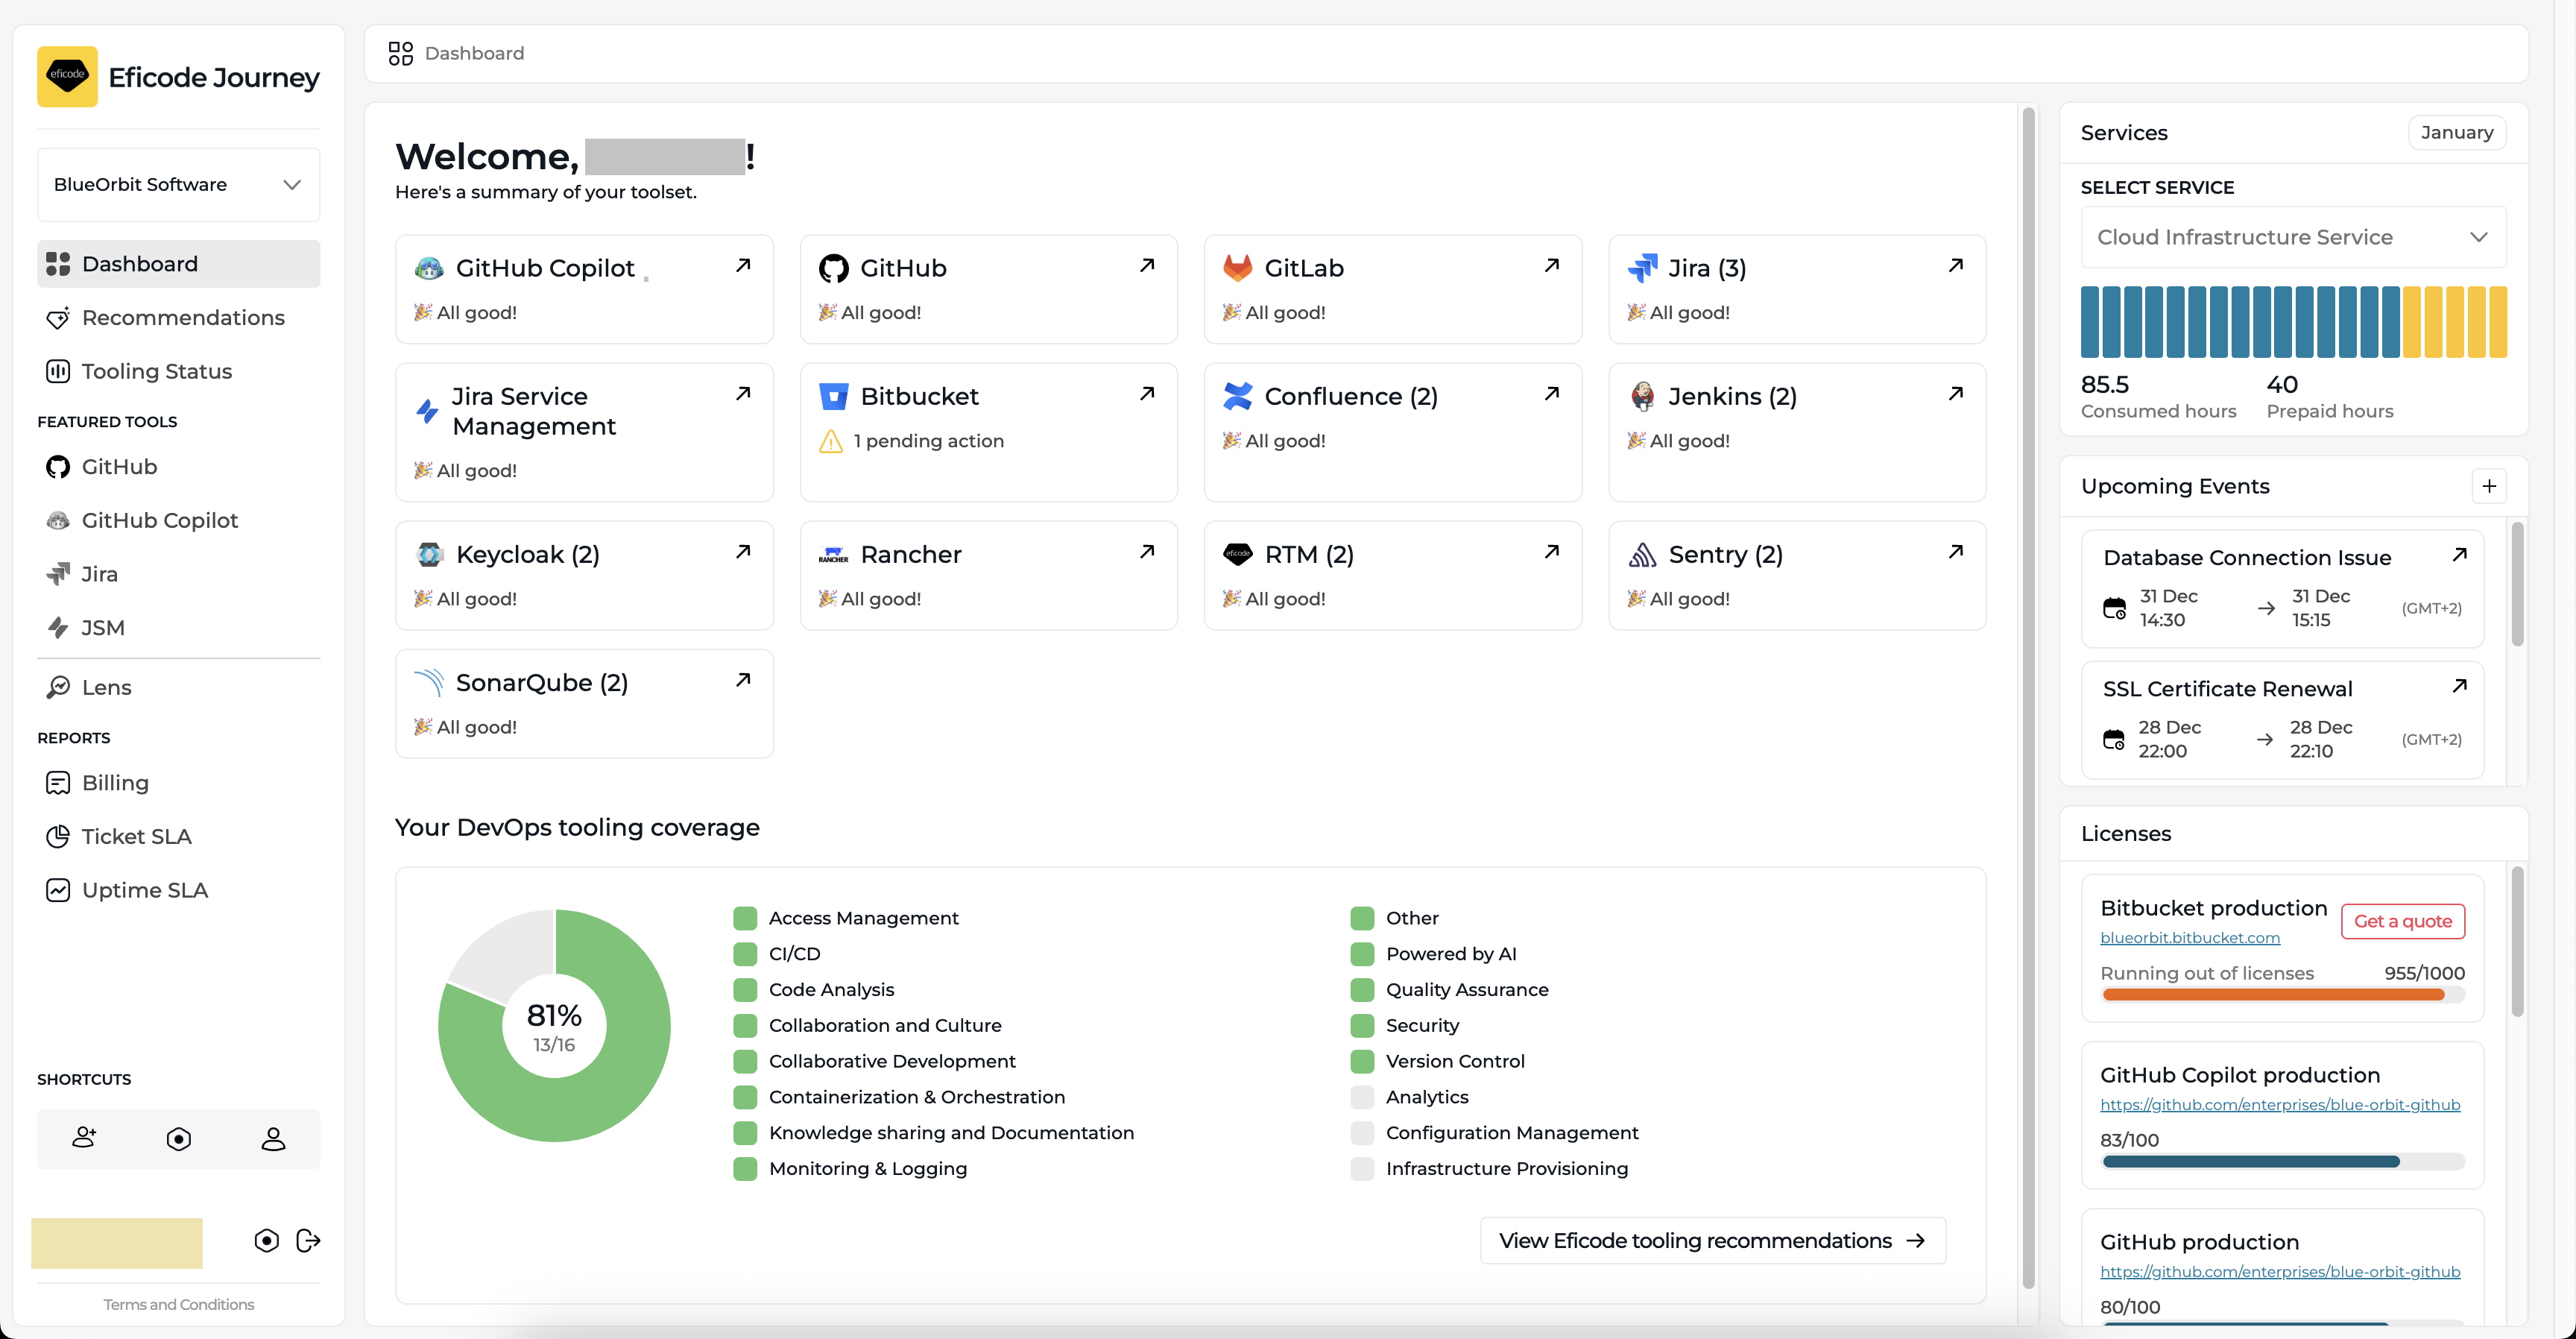View Eficode tooling recommendations button

1712,1240
